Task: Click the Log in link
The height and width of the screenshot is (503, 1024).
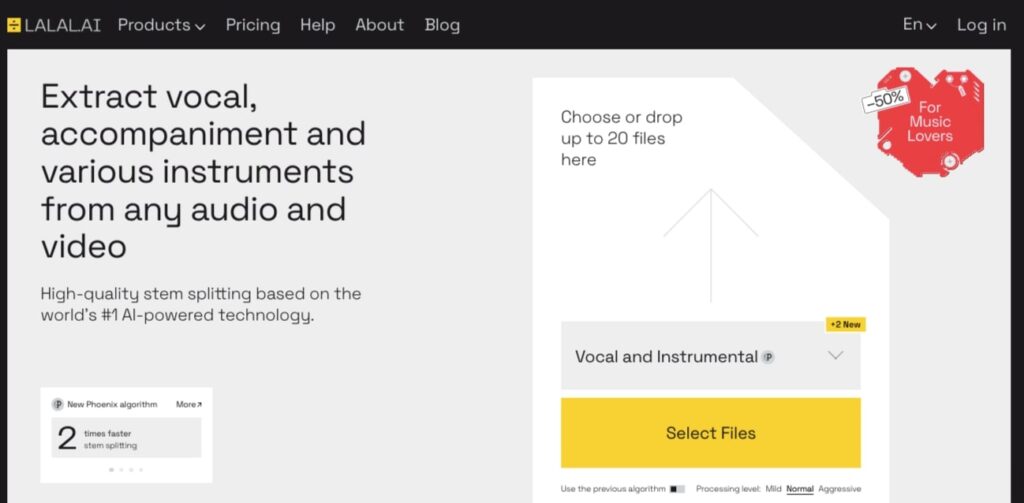Action: pos(982,25)
